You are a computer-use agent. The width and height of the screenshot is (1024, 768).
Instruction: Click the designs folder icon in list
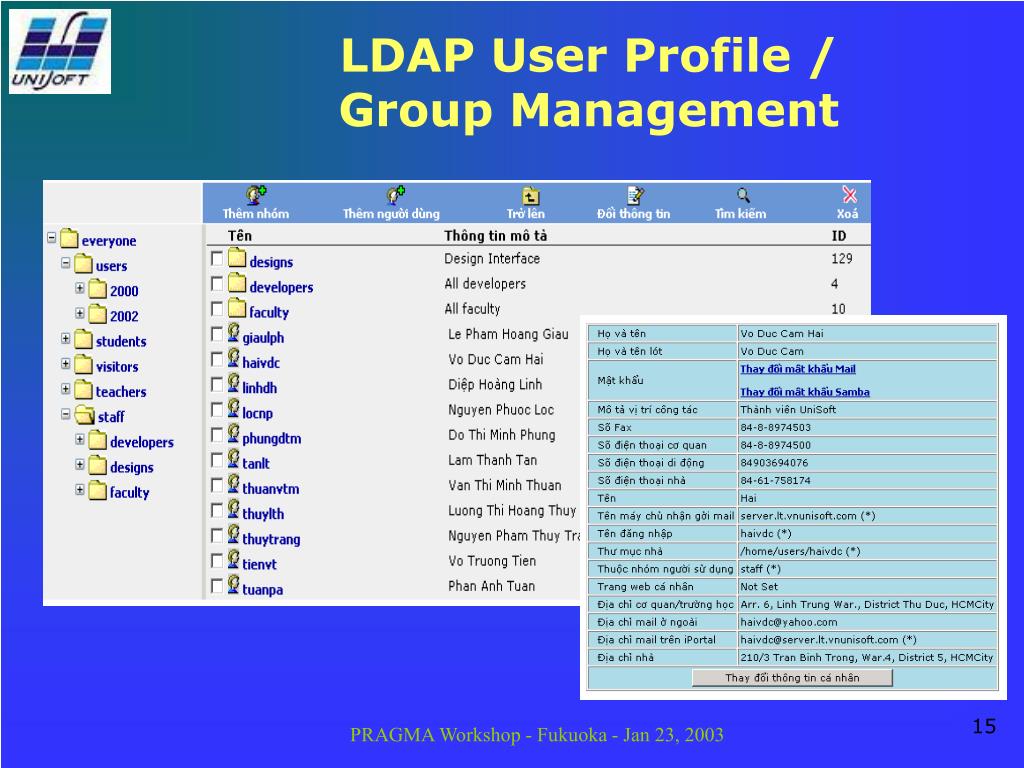tap(237, 259)
